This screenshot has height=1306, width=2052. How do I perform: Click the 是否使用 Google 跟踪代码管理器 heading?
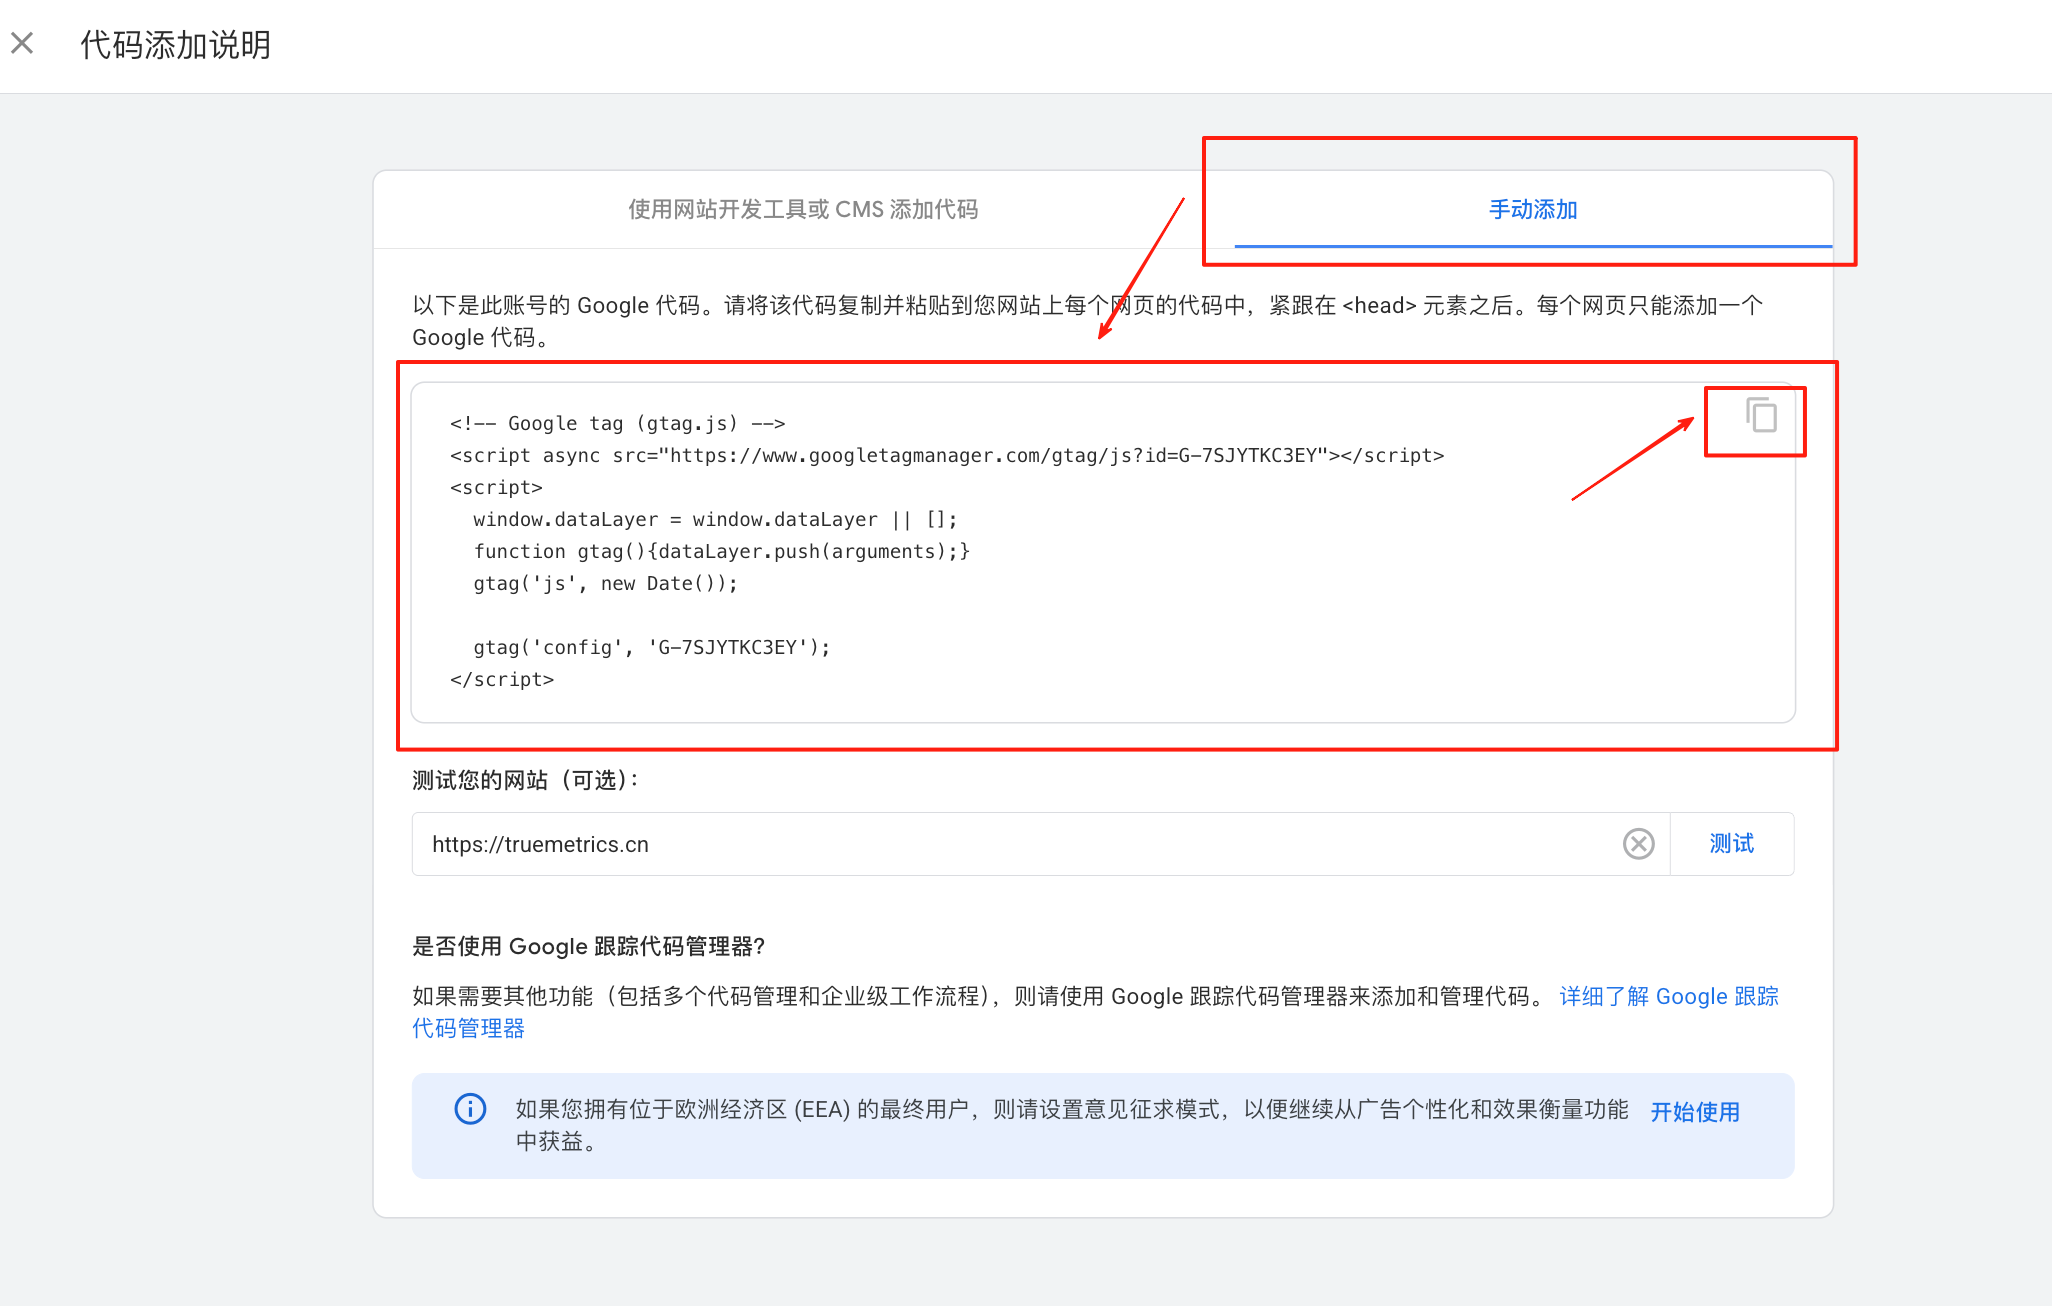coord(588,947)
